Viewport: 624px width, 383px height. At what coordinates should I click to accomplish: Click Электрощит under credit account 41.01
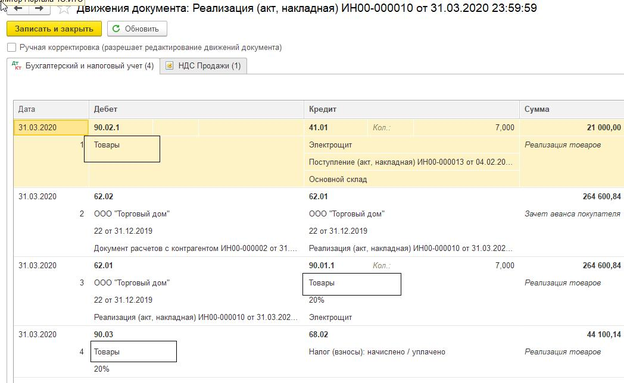(330, 145)
